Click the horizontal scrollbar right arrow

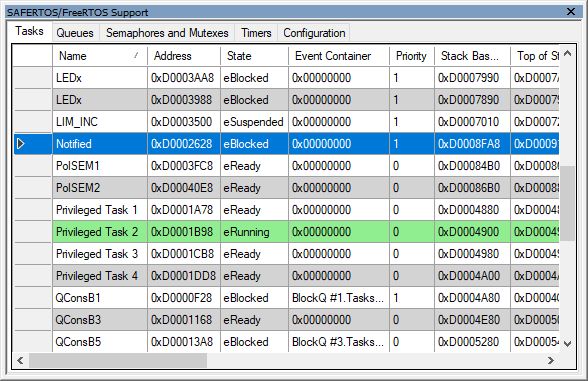tap(550, 360)
